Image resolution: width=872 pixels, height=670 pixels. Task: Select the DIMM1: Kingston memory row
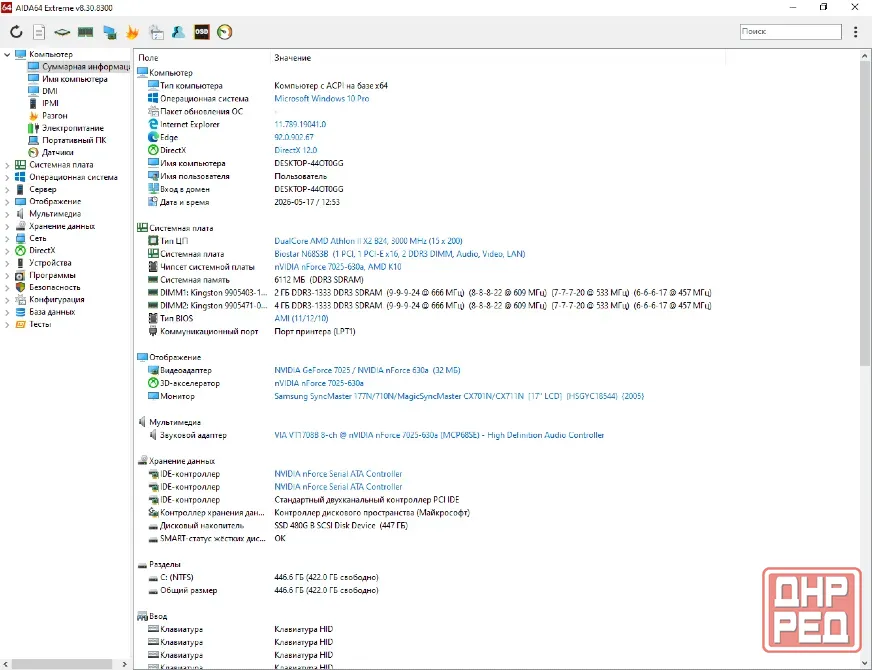[429, 292]
